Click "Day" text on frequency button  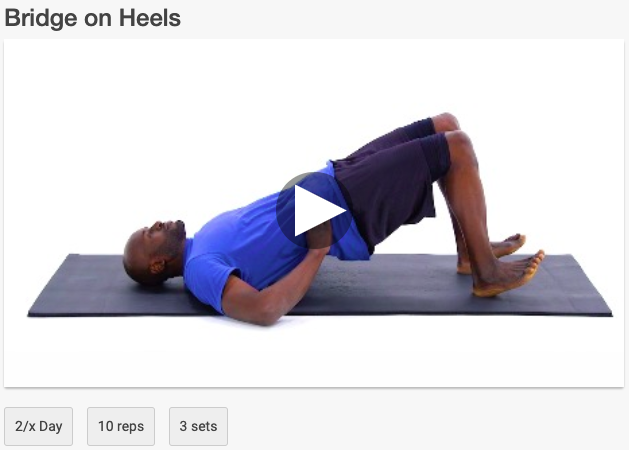51,427
